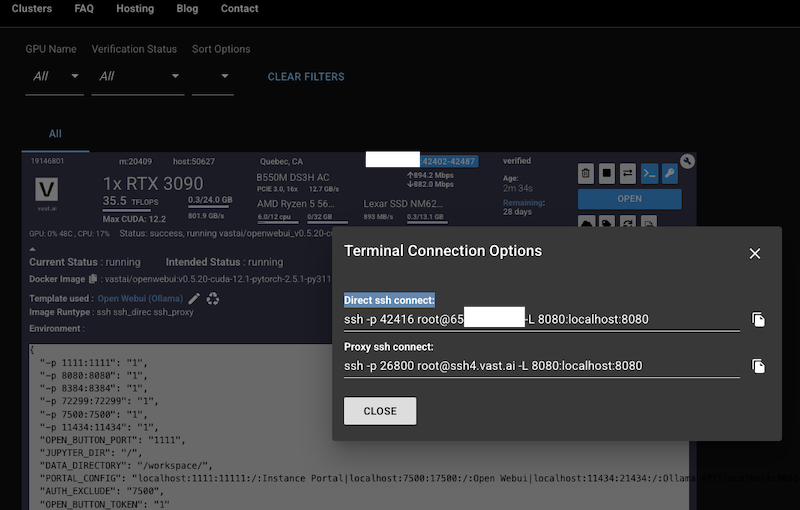The height and width of the screenshot is (510, 800).
Task: Click the refresh icon below OPEN
Action: point(628,222)
